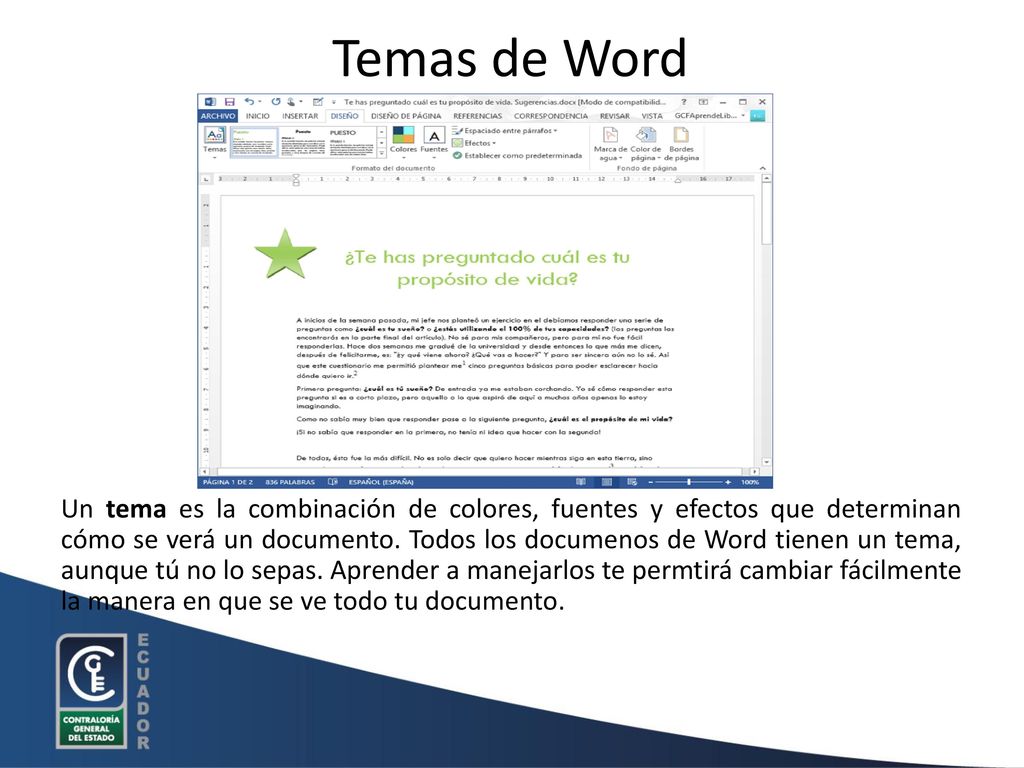This screenshot has width=1024, height=768.
Task: Open Espaciado entre párrafos dropdown
Action: pyautogui.click(x=505, y=131)
